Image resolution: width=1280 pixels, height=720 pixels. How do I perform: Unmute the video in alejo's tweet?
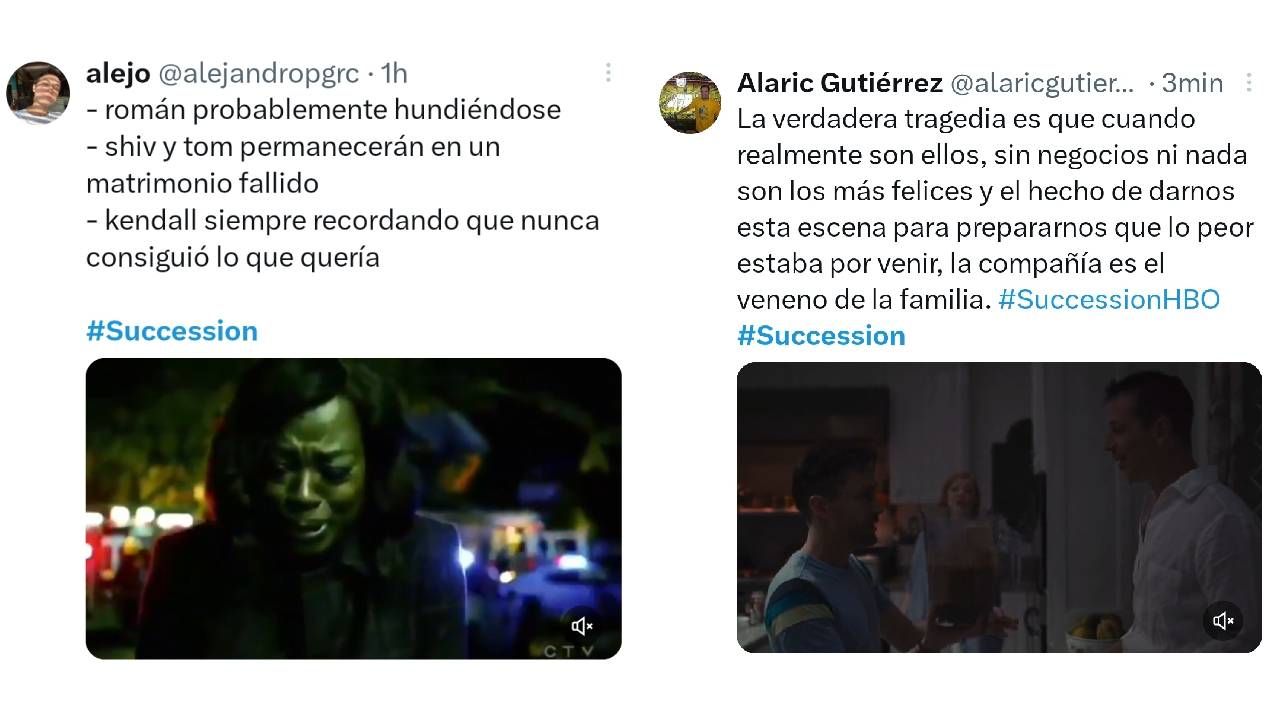tap(582, 626)
